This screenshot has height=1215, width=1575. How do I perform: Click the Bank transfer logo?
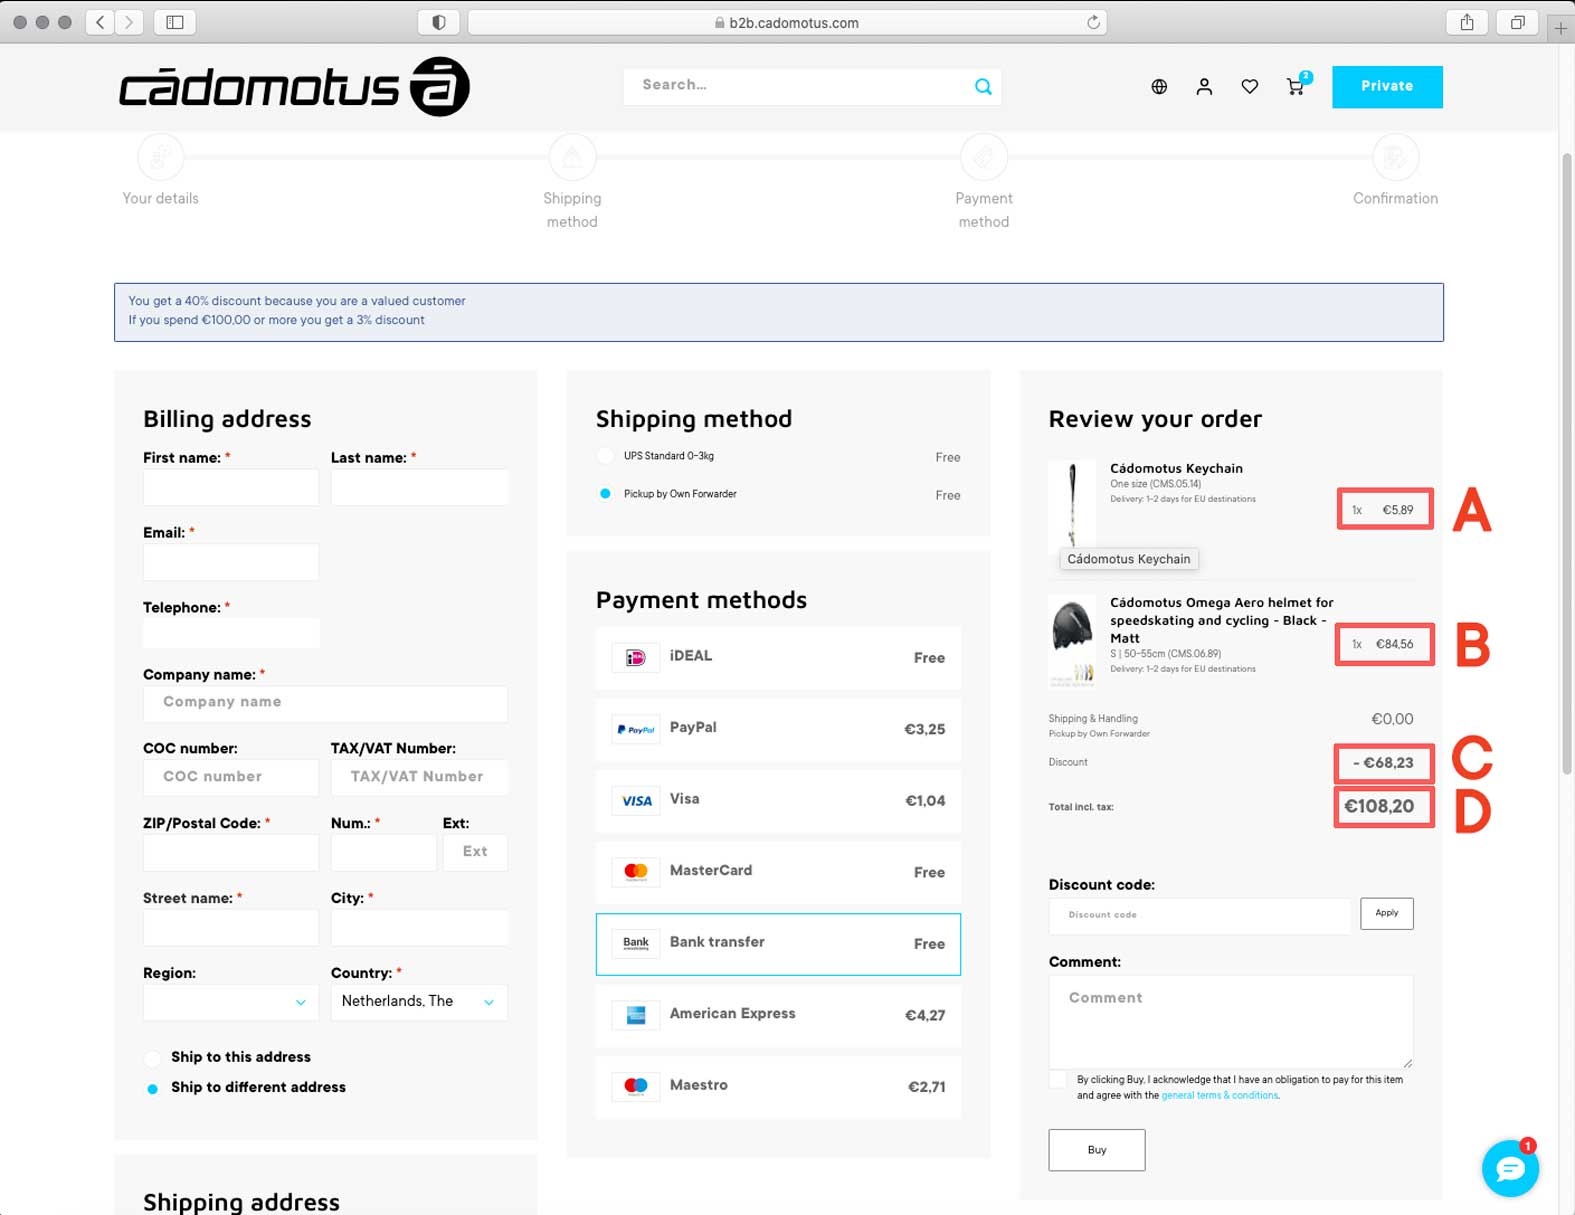pyautogui.click(x=636, y=943)
